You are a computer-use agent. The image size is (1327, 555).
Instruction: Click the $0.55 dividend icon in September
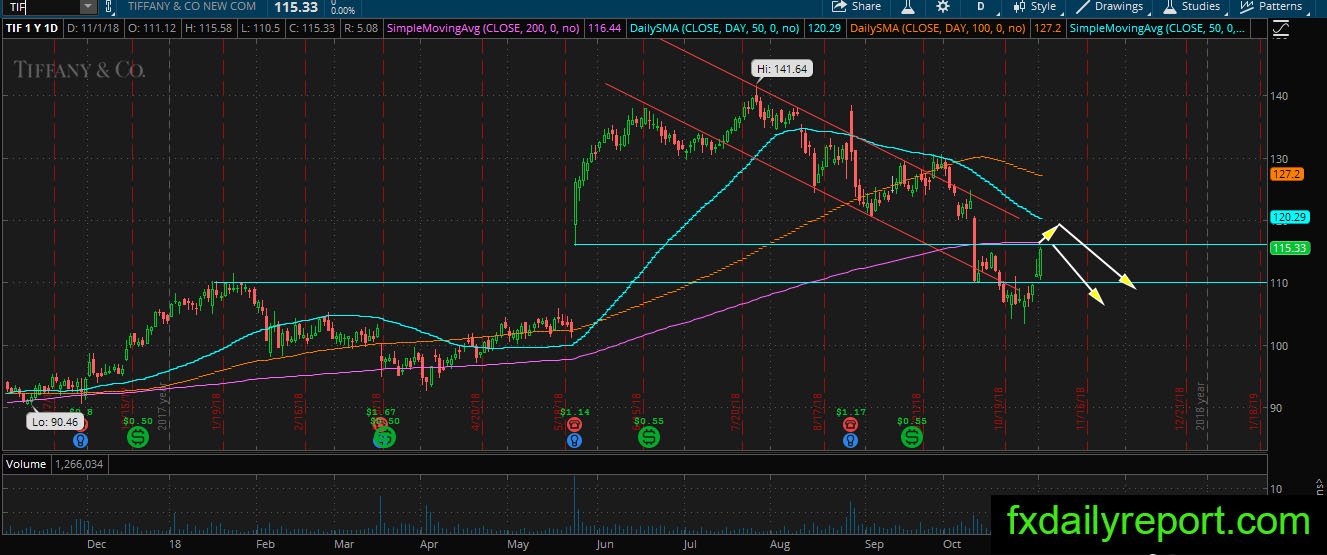point(911,436)
